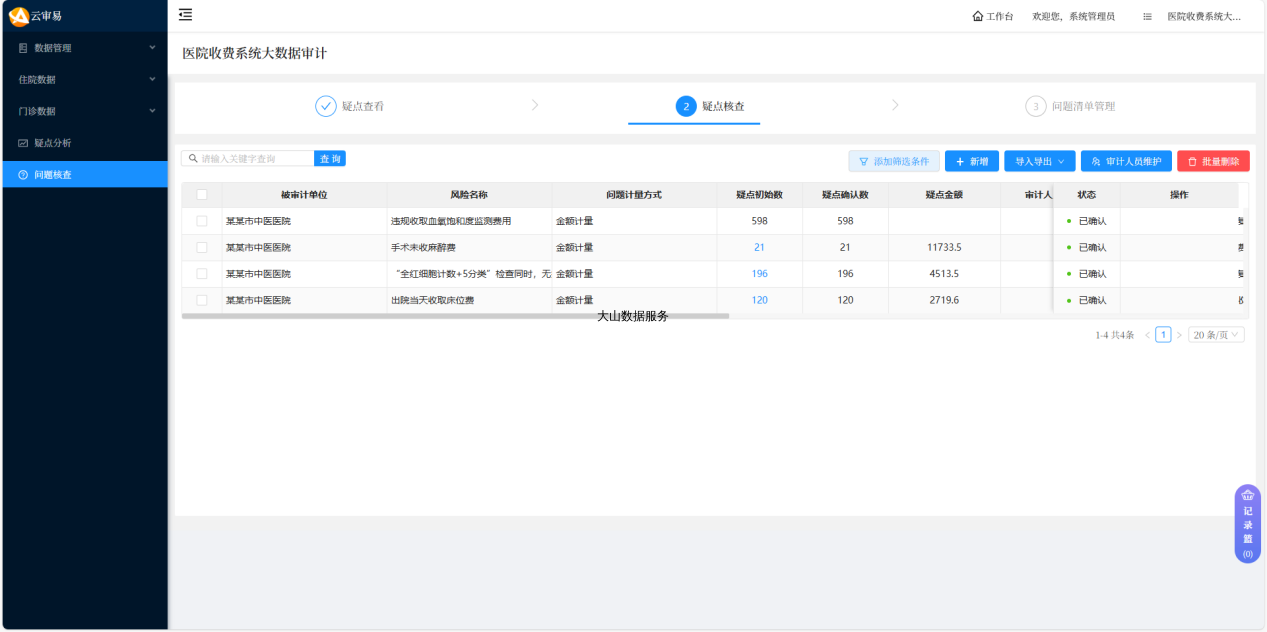This screenshot has width=1267, height=632.
Task: Click the magnifier icon in search box
Action: click(x=193, y=159)
